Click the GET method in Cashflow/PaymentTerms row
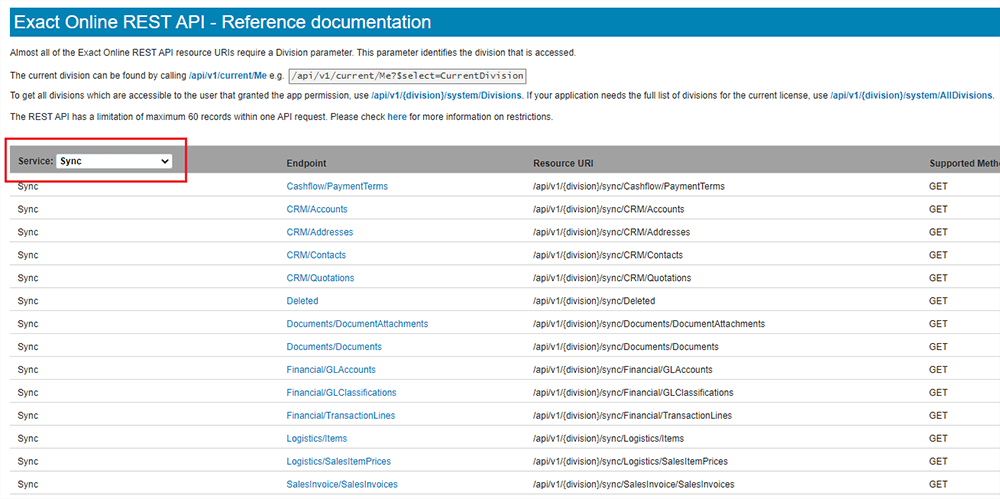 (x=938, y=186)
